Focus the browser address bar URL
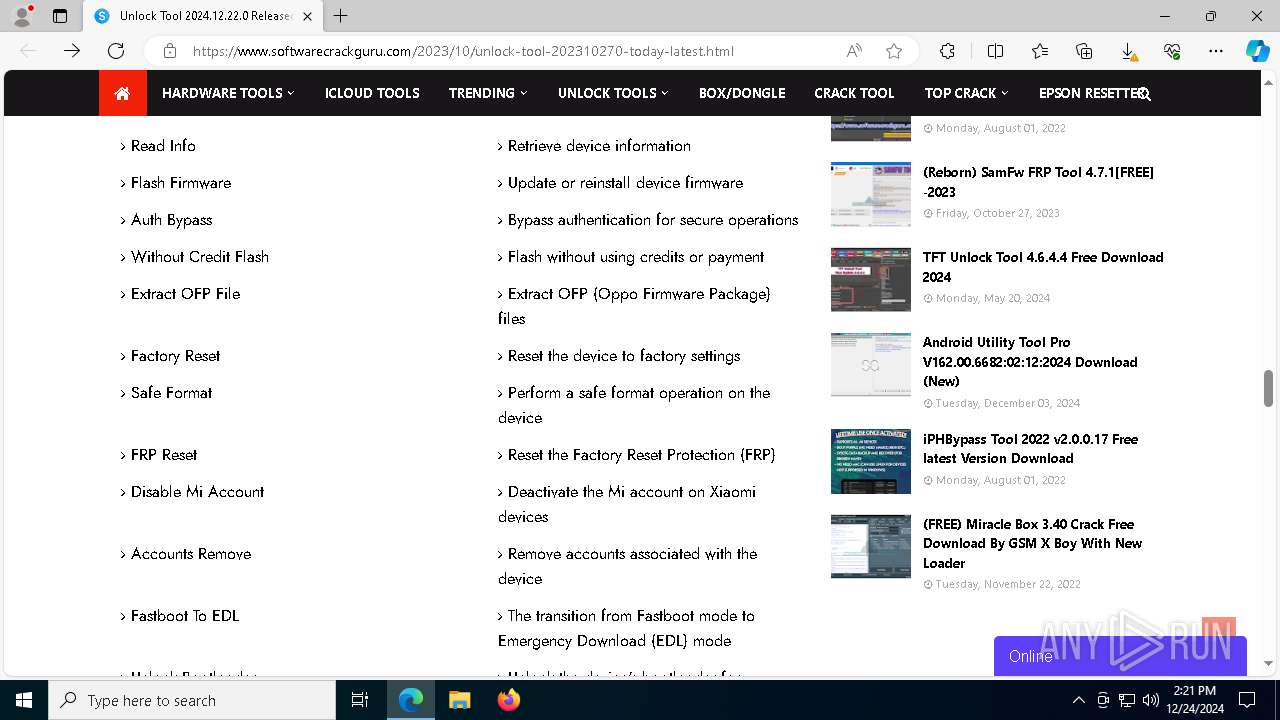This screenshot has height=720, width=1280. coord(463,51)
